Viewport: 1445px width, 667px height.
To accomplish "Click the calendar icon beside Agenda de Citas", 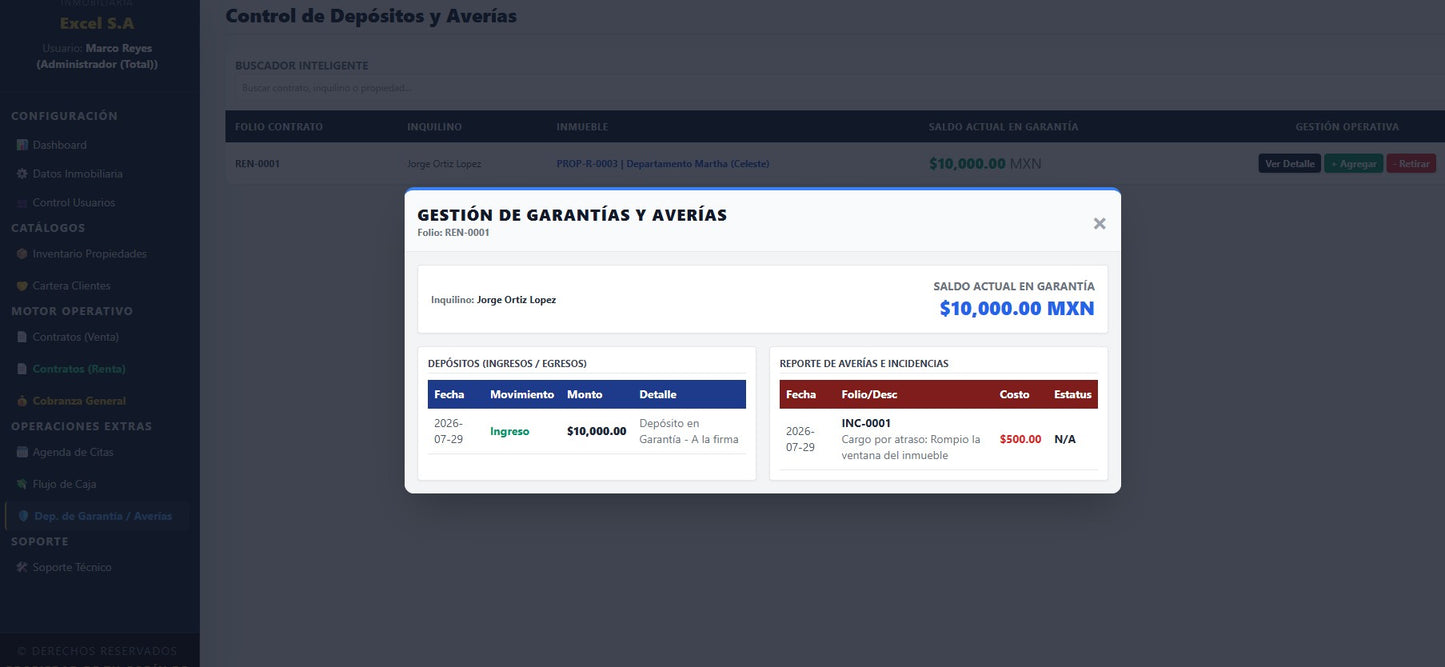I will [23, 452].
